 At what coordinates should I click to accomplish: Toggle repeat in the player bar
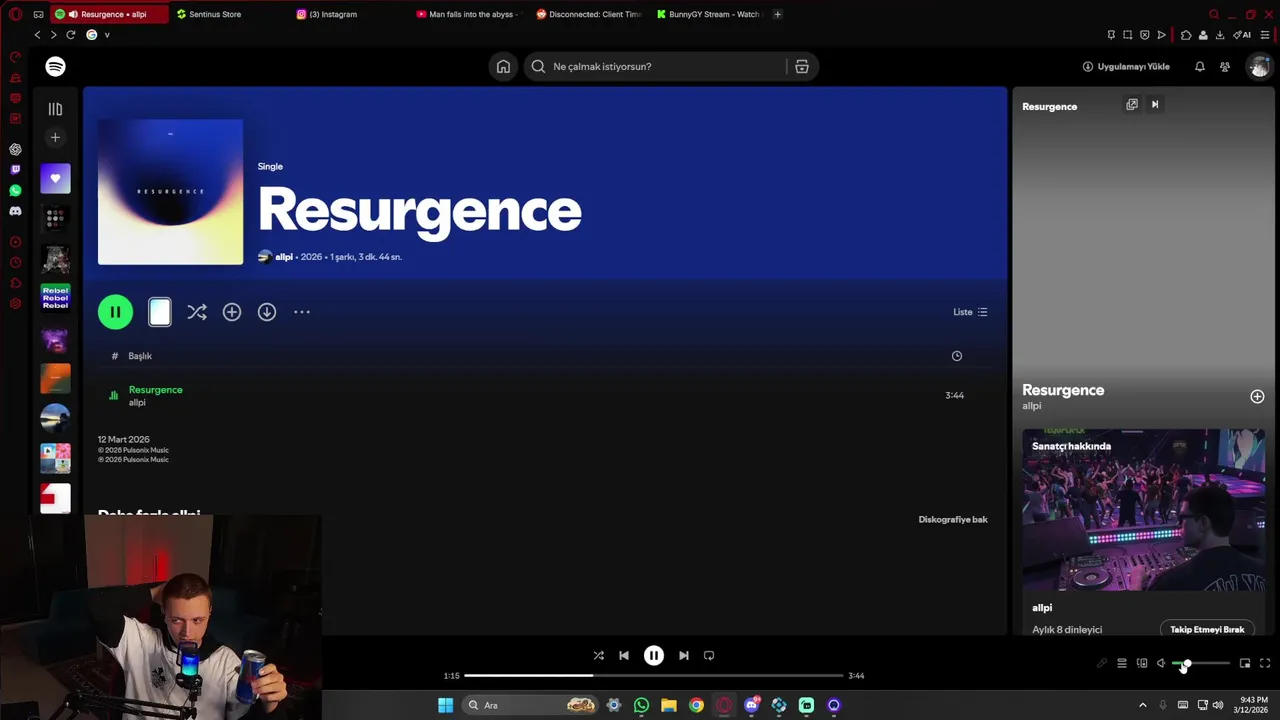pos(709,656)
